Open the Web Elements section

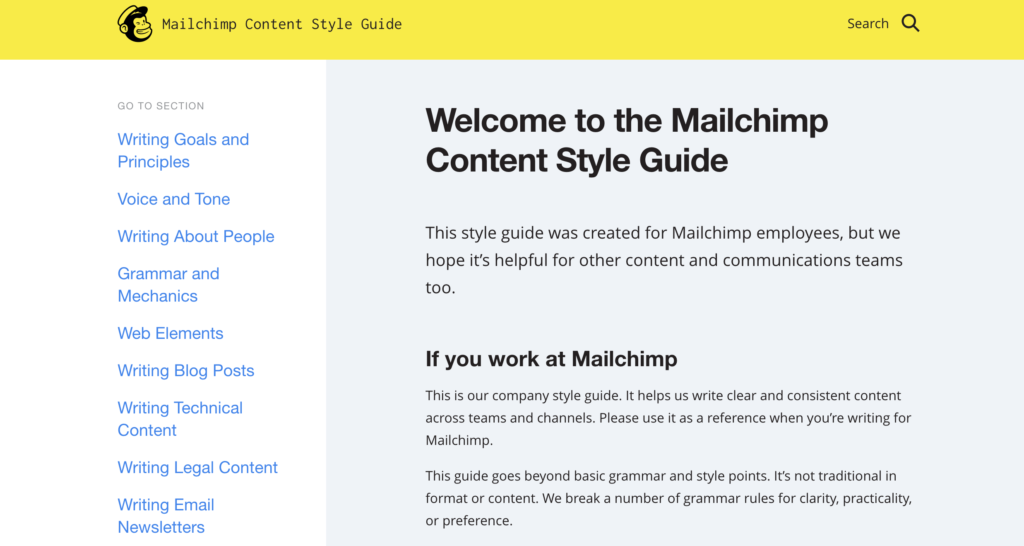tap(170, 333)
